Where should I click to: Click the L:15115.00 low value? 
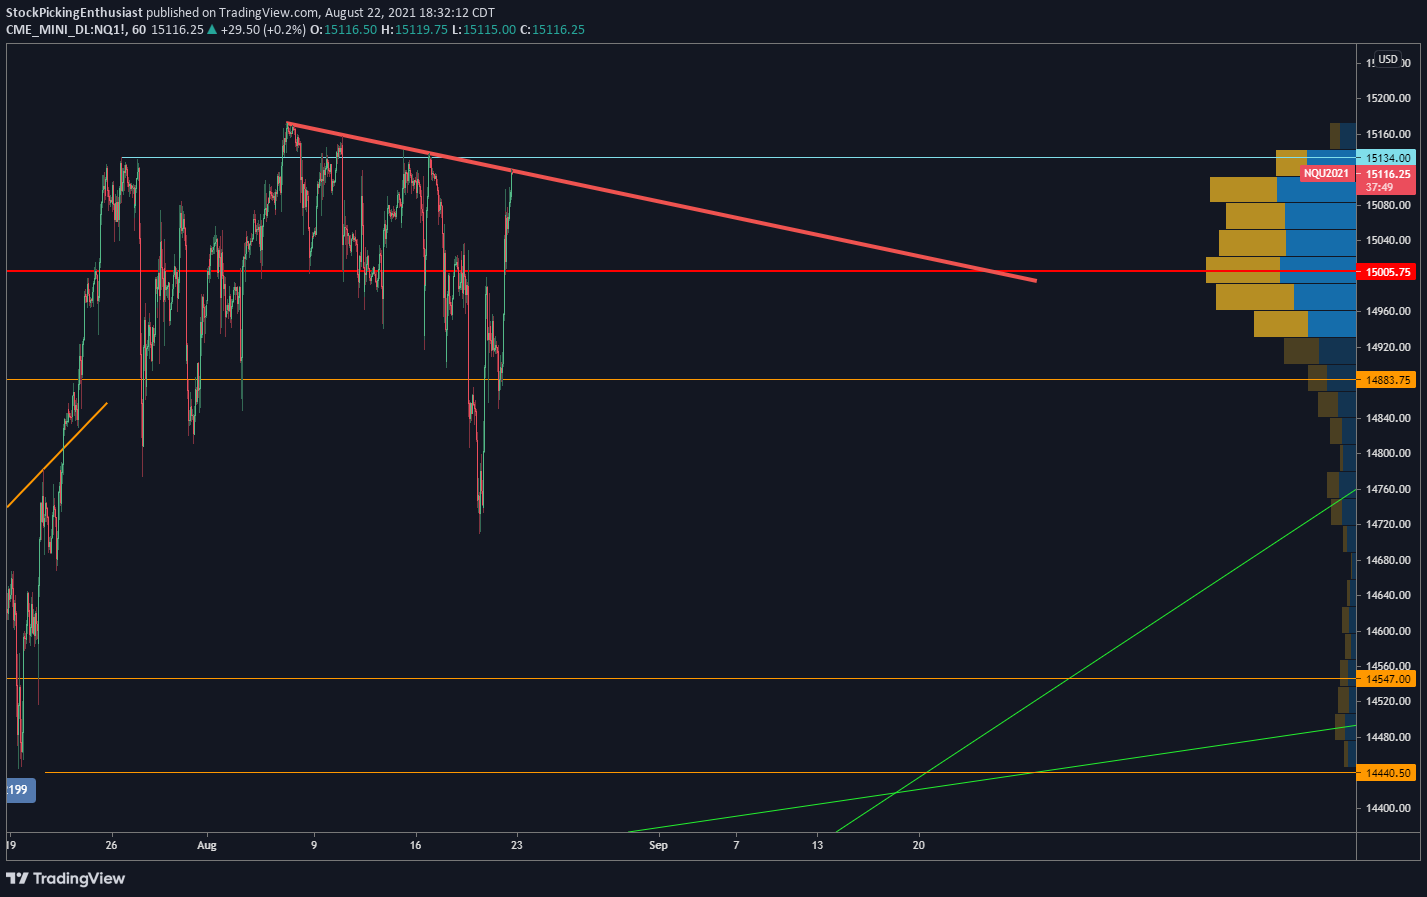tap(484, 29)
